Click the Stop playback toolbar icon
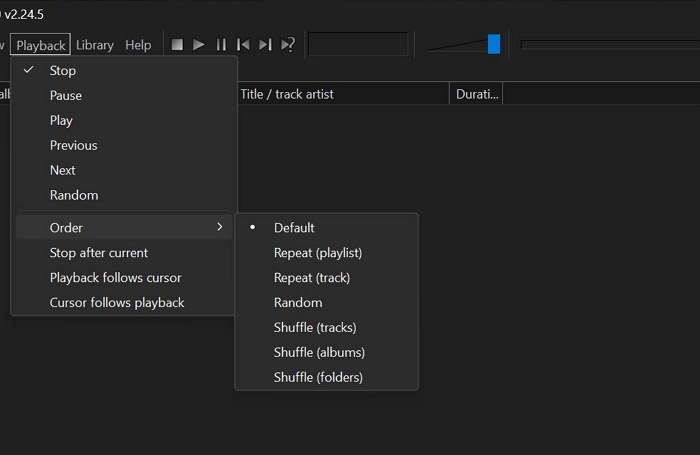 tap(177, 45)
